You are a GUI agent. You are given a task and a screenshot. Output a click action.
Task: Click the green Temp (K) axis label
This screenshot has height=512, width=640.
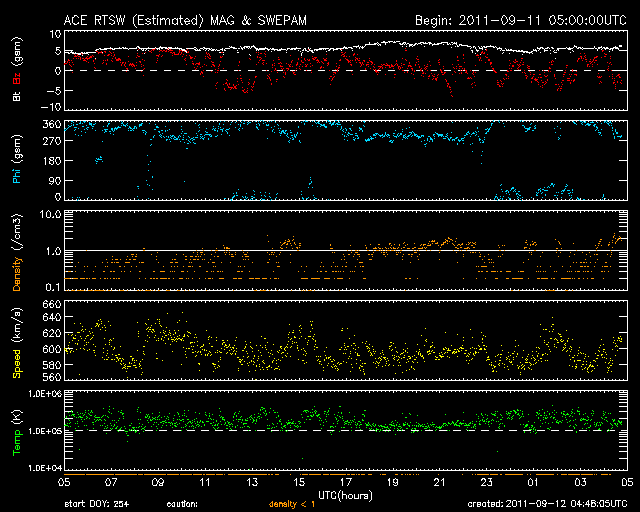coord(17,435)
